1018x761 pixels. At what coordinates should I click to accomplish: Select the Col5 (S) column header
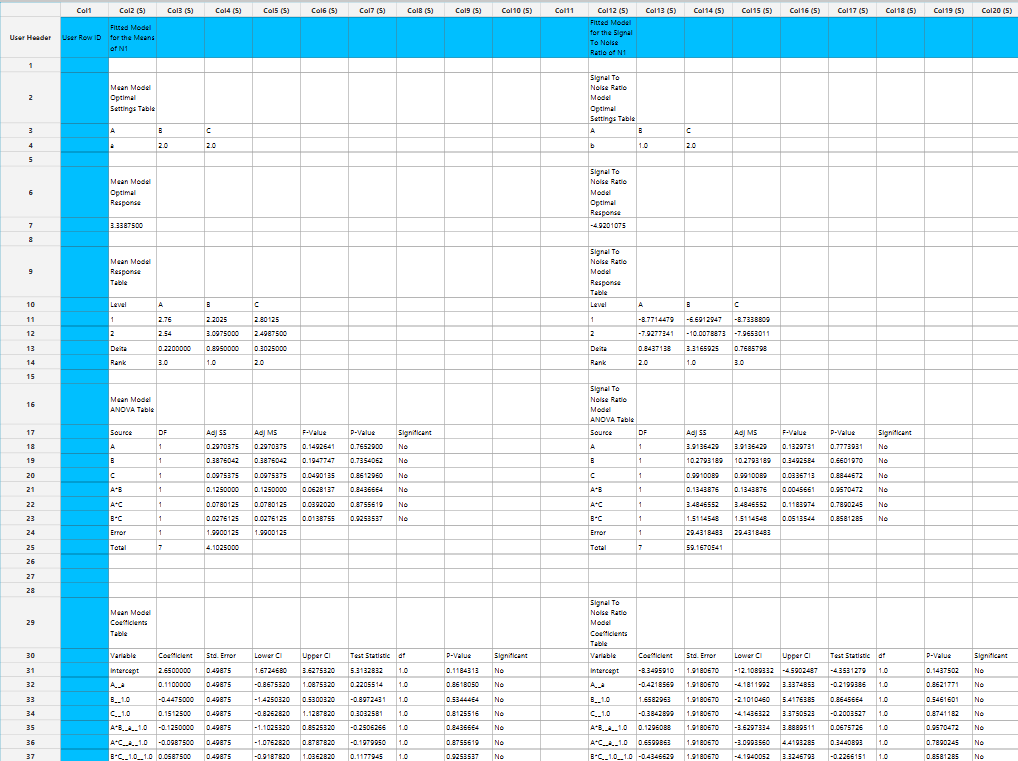tap(276, 10)
